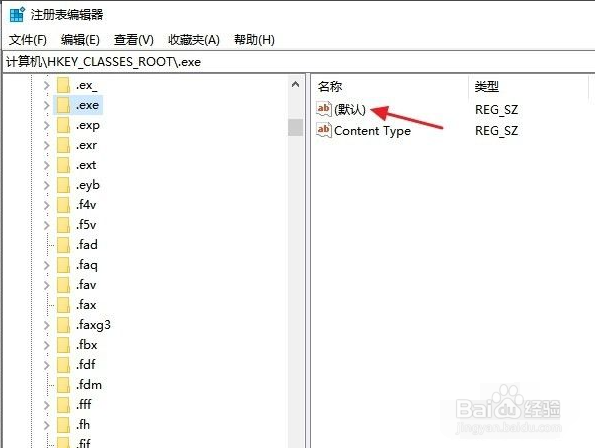Click the .faxg3 folder icon
This screenshot has height=448, width=595.
pos(63,325)
